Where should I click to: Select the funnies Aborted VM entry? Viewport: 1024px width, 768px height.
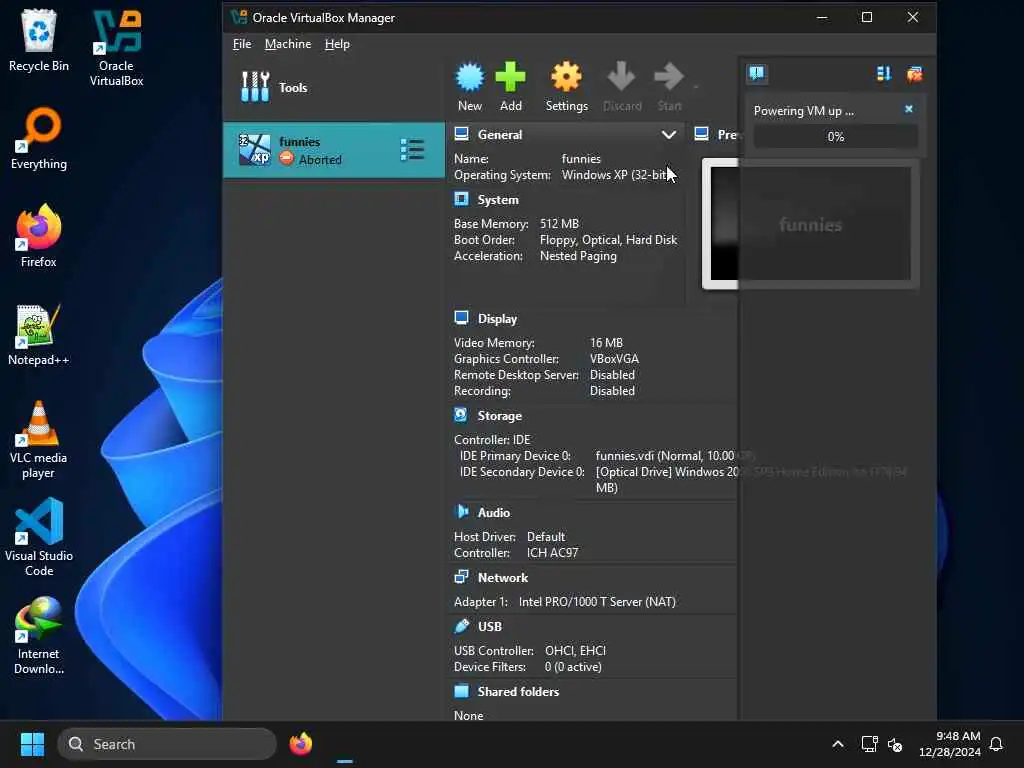coord(334,150)
